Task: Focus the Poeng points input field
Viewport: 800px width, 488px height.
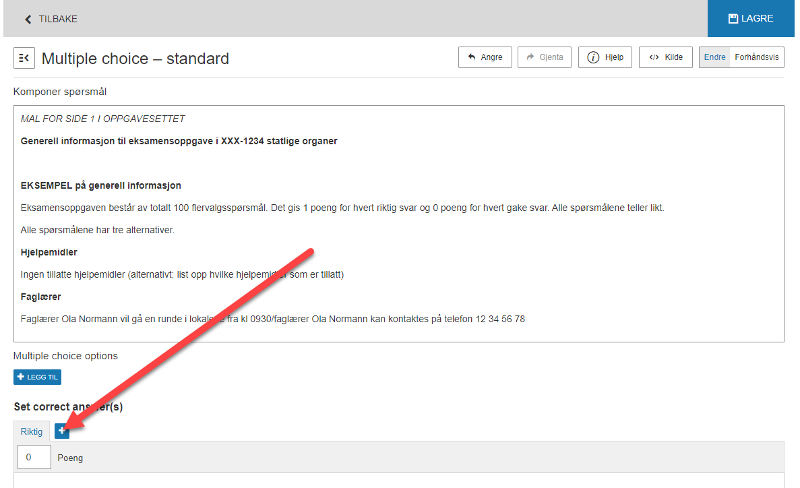Action: (x=34, y=457)
